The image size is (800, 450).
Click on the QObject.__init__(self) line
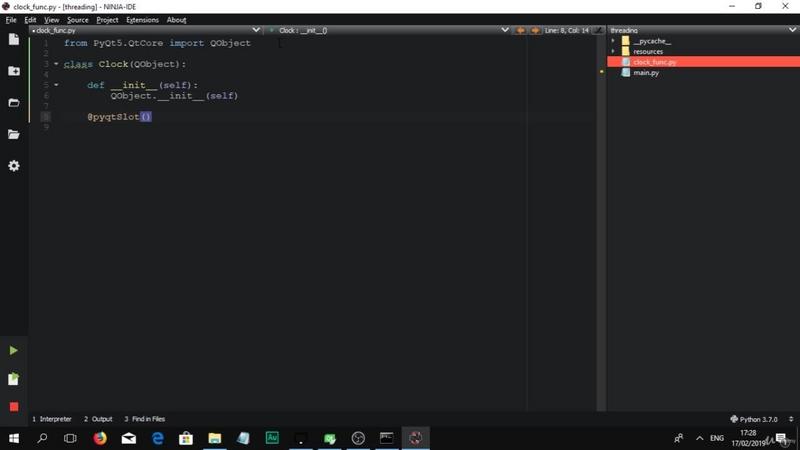pyautogui.click(x=174, y=96)
